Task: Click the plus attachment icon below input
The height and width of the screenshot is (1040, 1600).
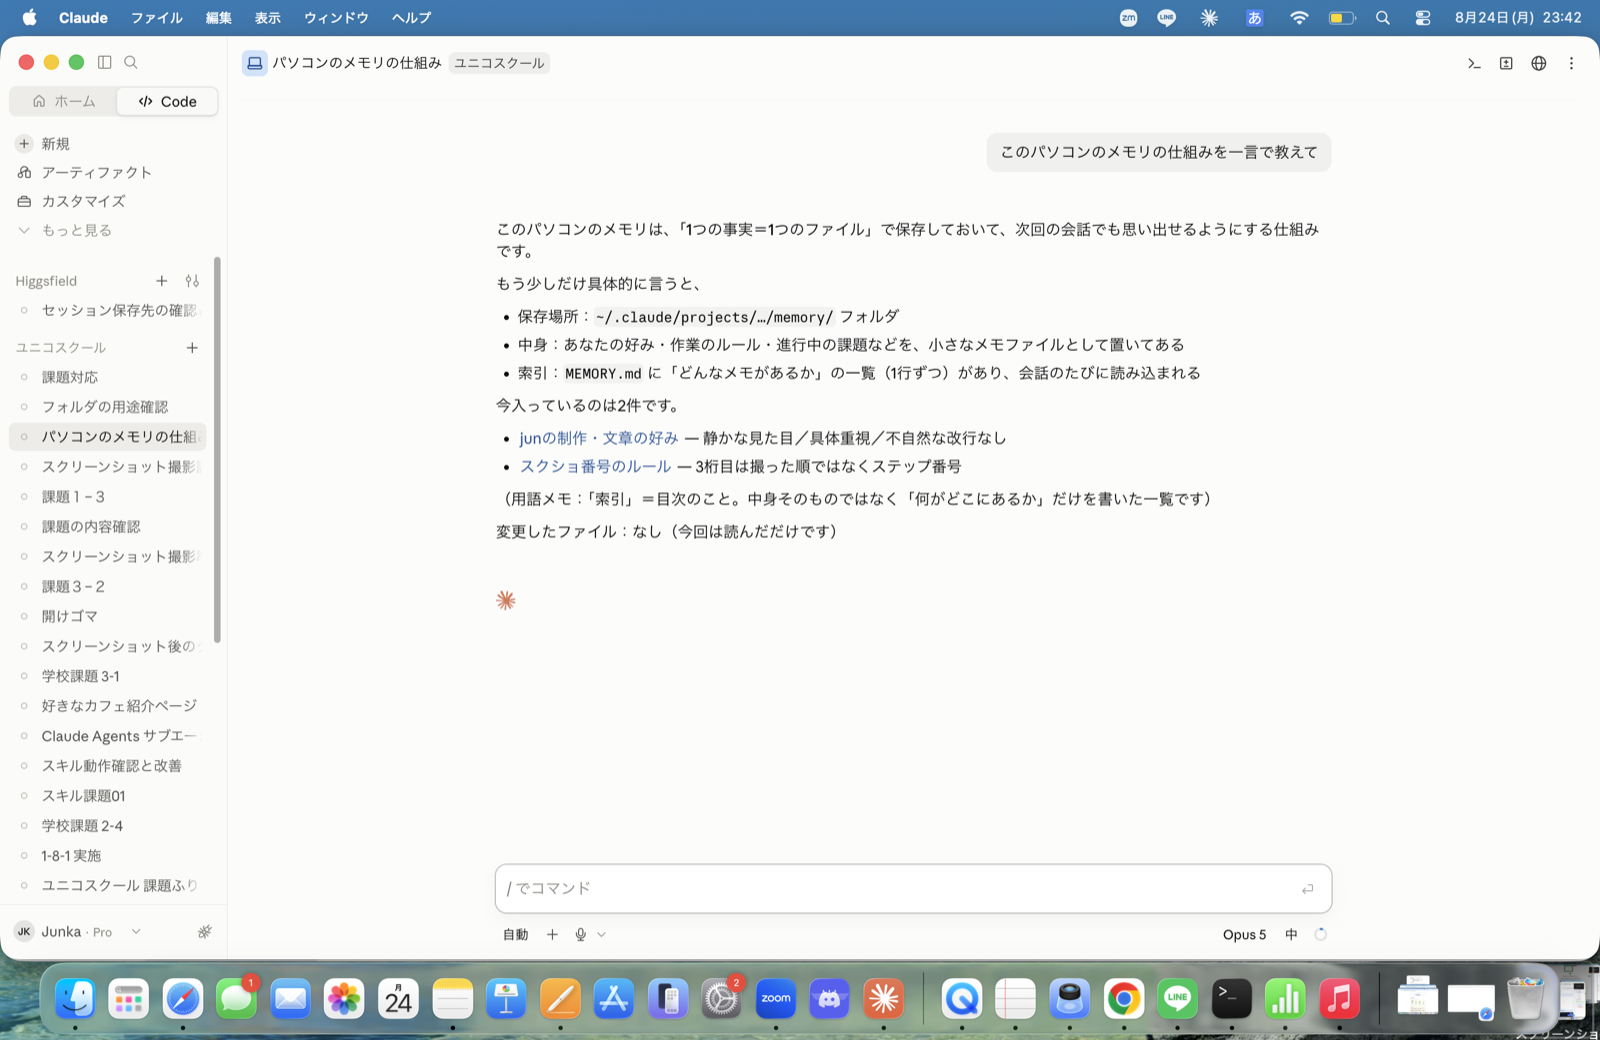Action: [552, 934]
